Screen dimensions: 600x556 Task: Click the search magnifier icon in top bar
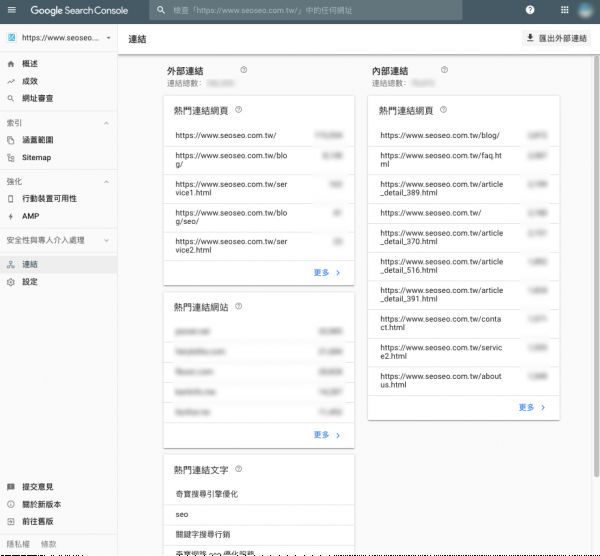(x=161, y=10)
